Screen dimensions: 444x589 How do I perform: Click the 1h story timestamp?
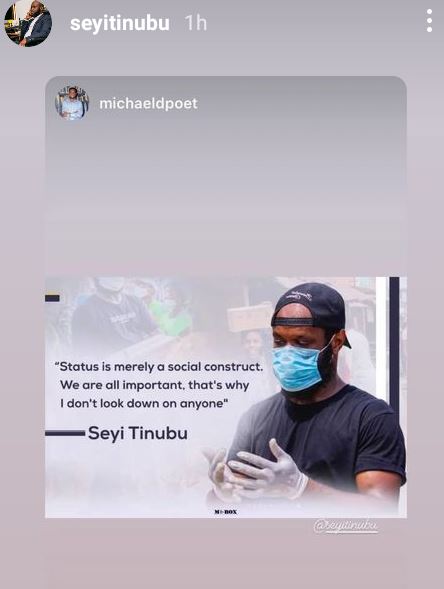tap(196, 23)
